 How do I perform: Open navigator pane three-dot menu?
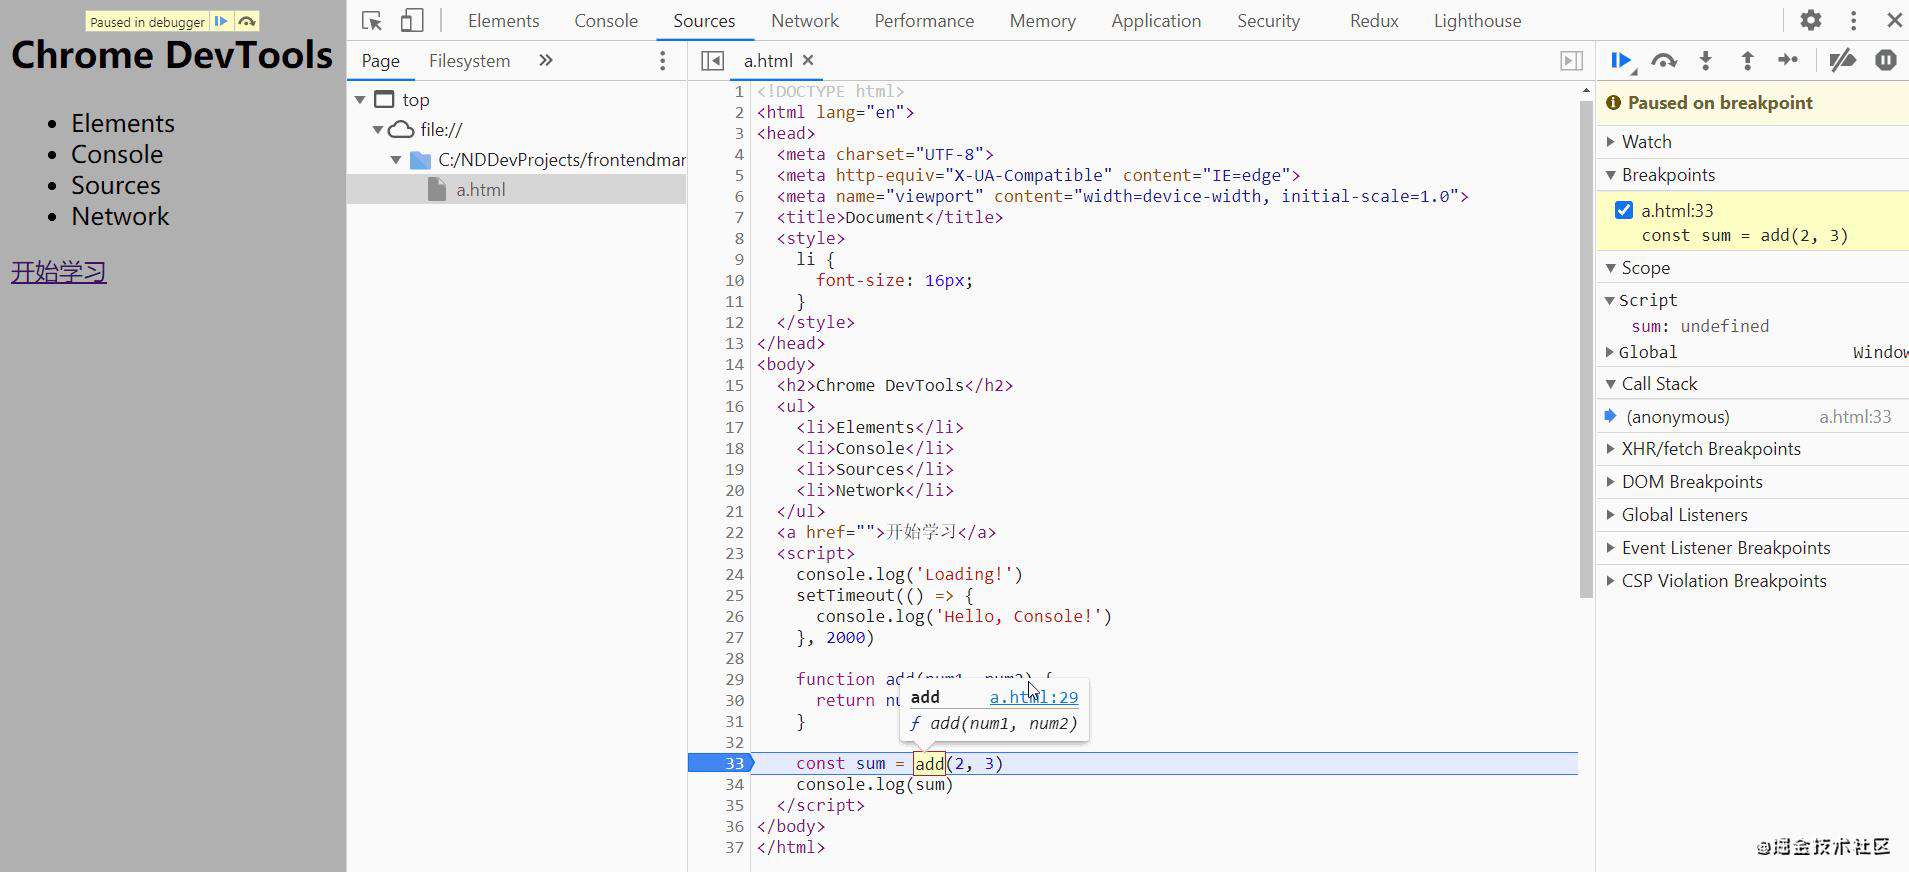(x=662, y=61)
